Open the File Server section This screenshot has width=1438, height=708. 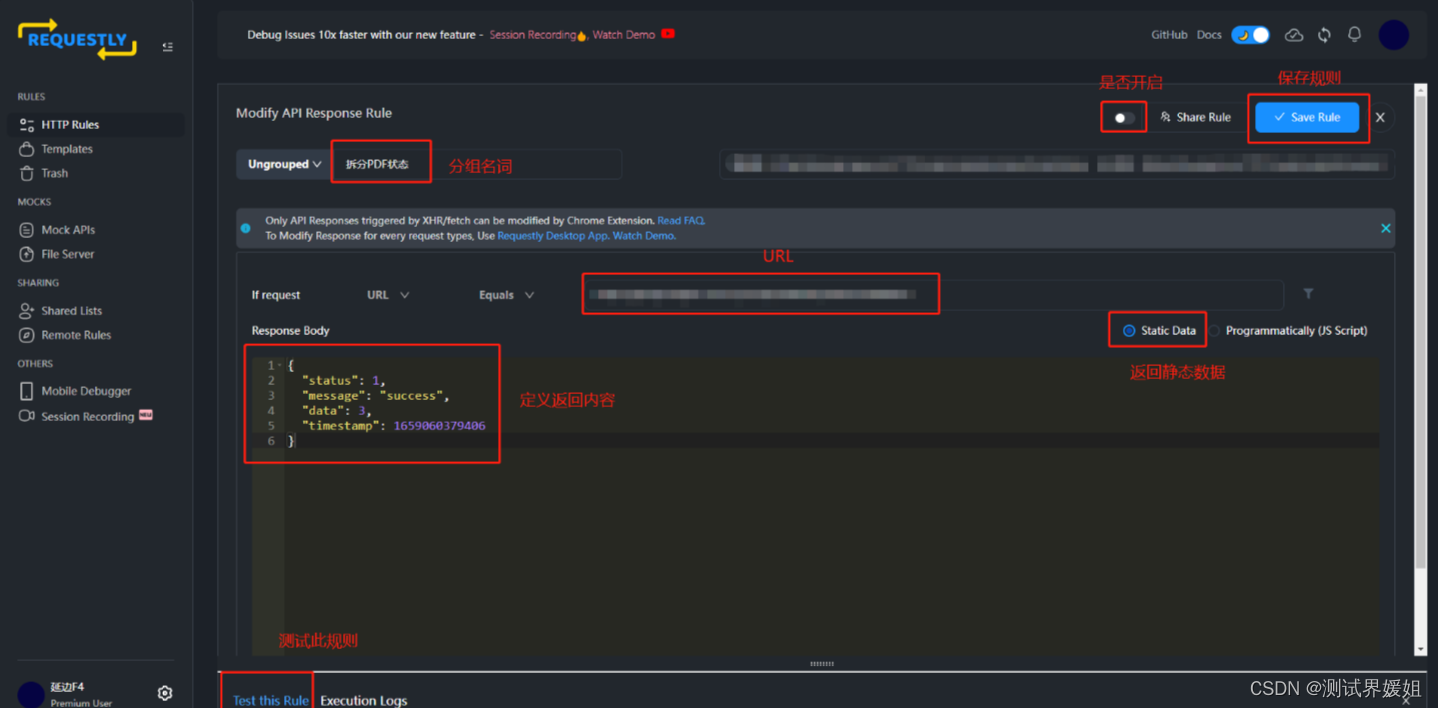[68, 253]
